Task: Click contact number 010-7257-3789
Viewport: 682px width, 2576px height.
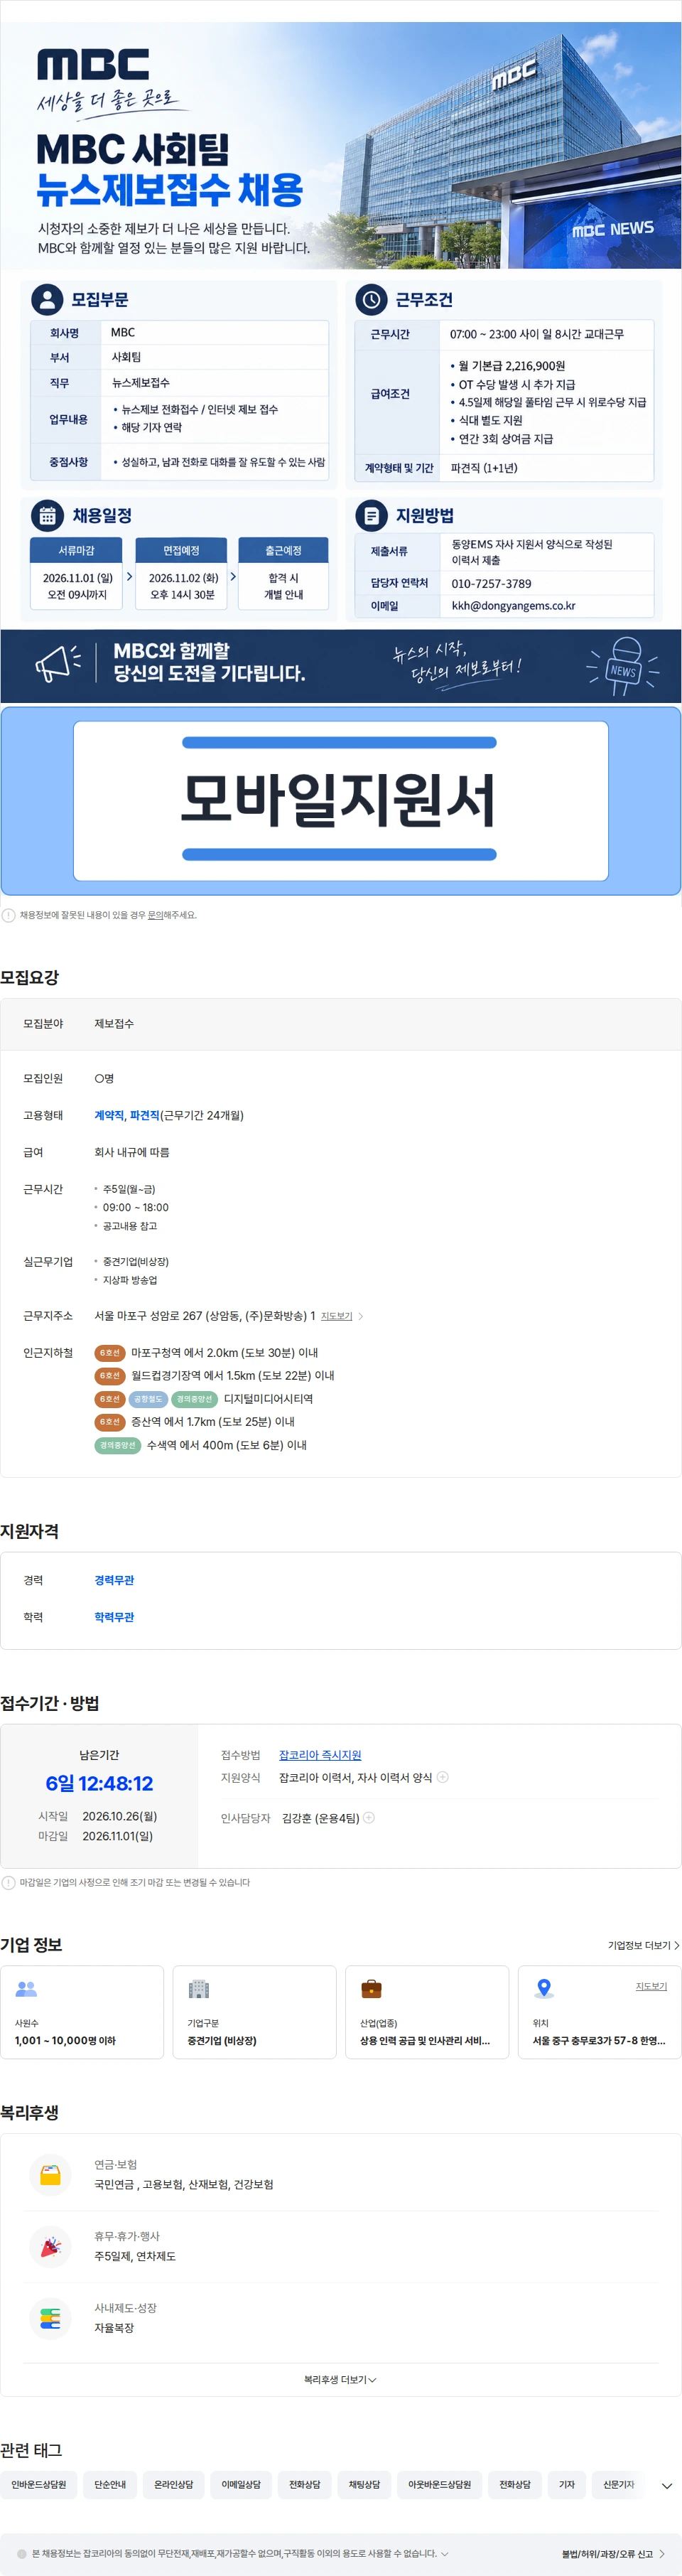Action: pos(491,584)
